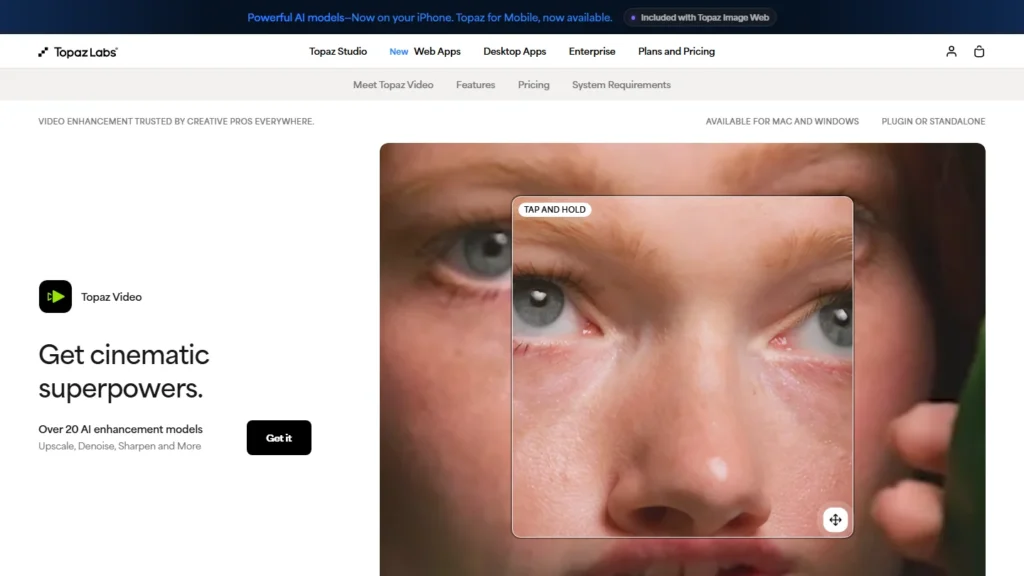
Task: Open the Web Apps menu
Action: [437, 51]
